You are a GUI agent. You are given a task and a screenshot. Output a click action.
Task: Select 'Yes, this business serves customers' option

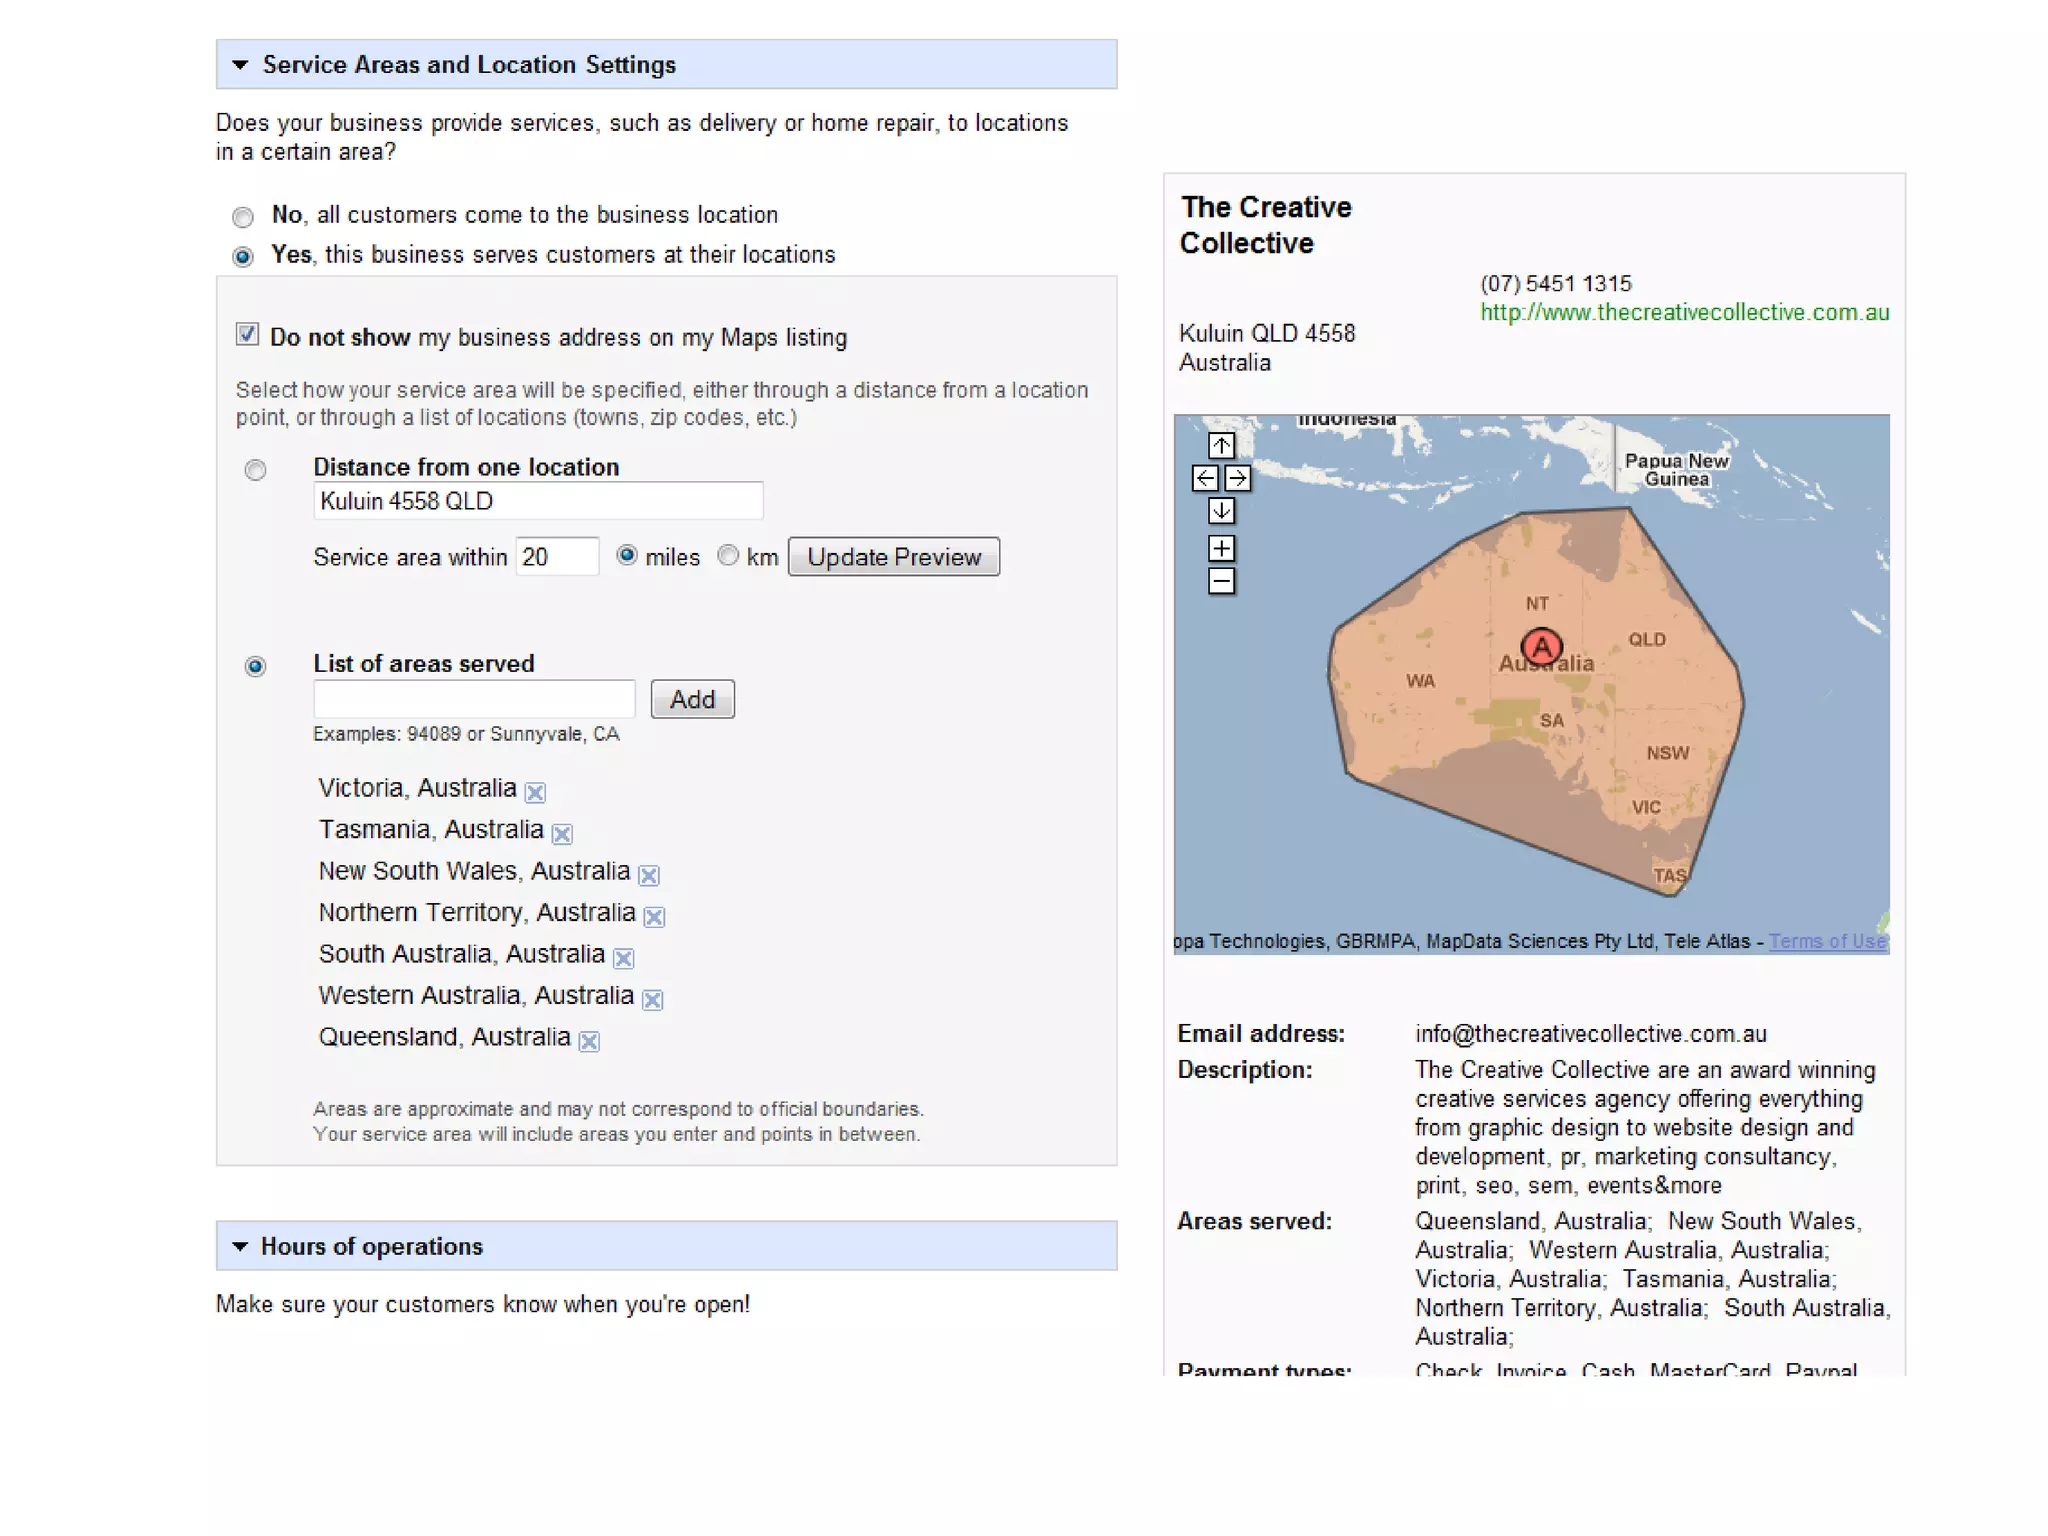243,257
